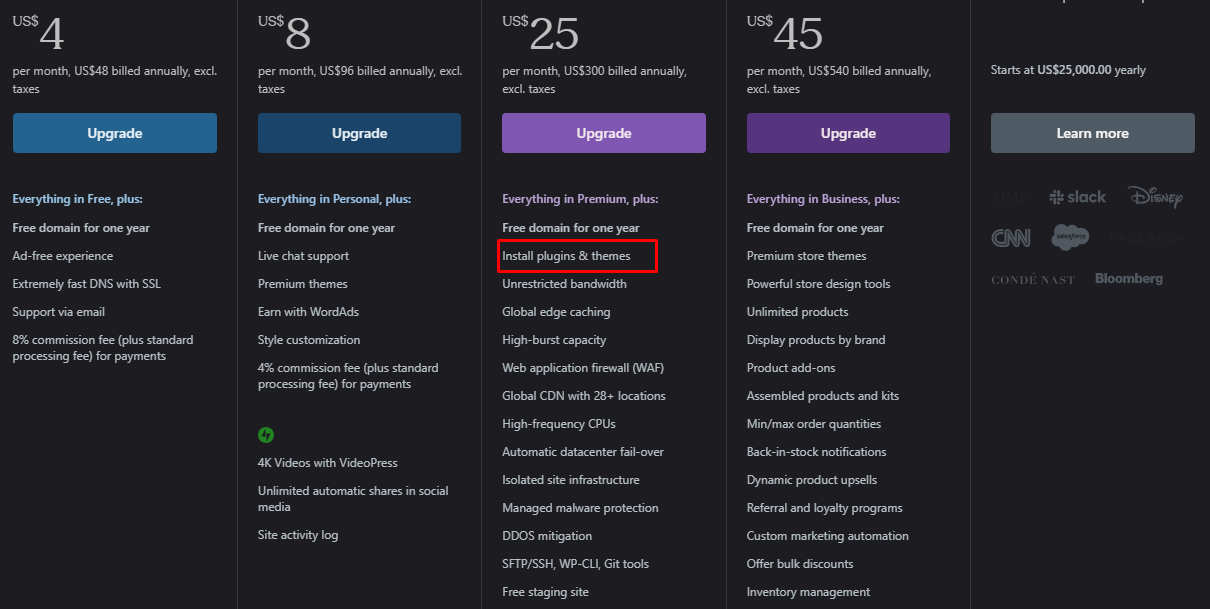This screenshot has width=1210, height=609.
Task: Select the Install plugins & themes feature
Action: click(566, 256)
